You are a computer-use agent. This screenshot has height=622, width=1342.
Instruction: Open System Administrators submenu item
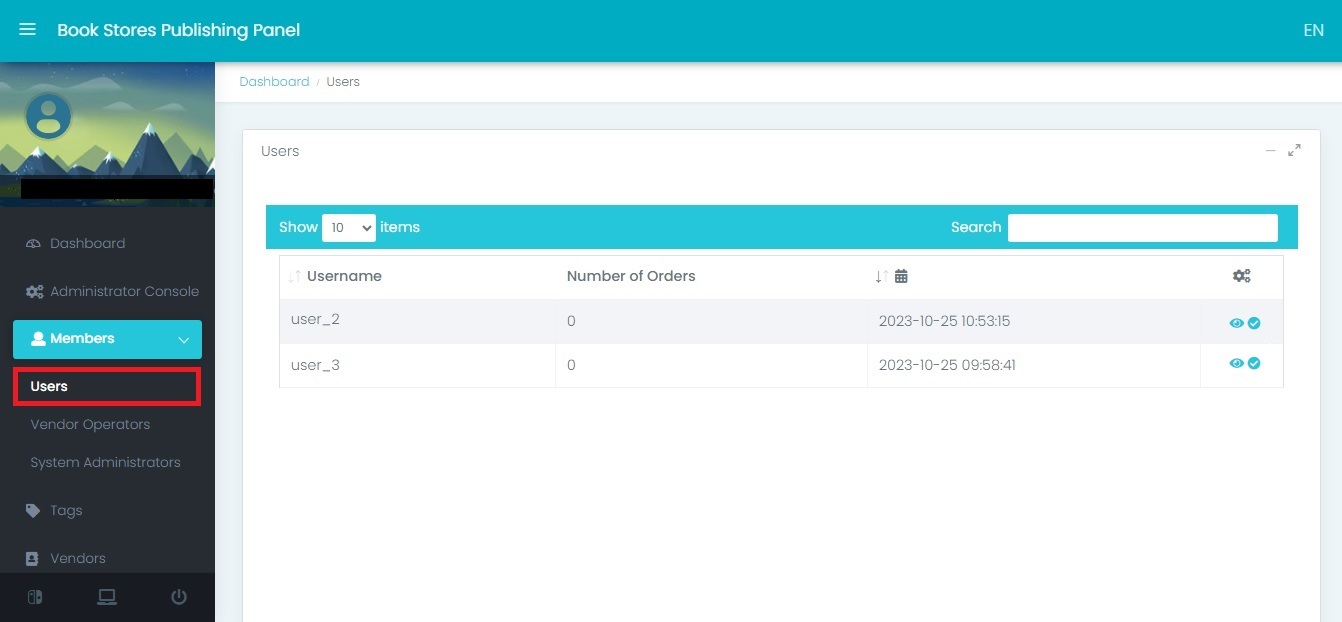pyautogui.click(x=105, y=462)
